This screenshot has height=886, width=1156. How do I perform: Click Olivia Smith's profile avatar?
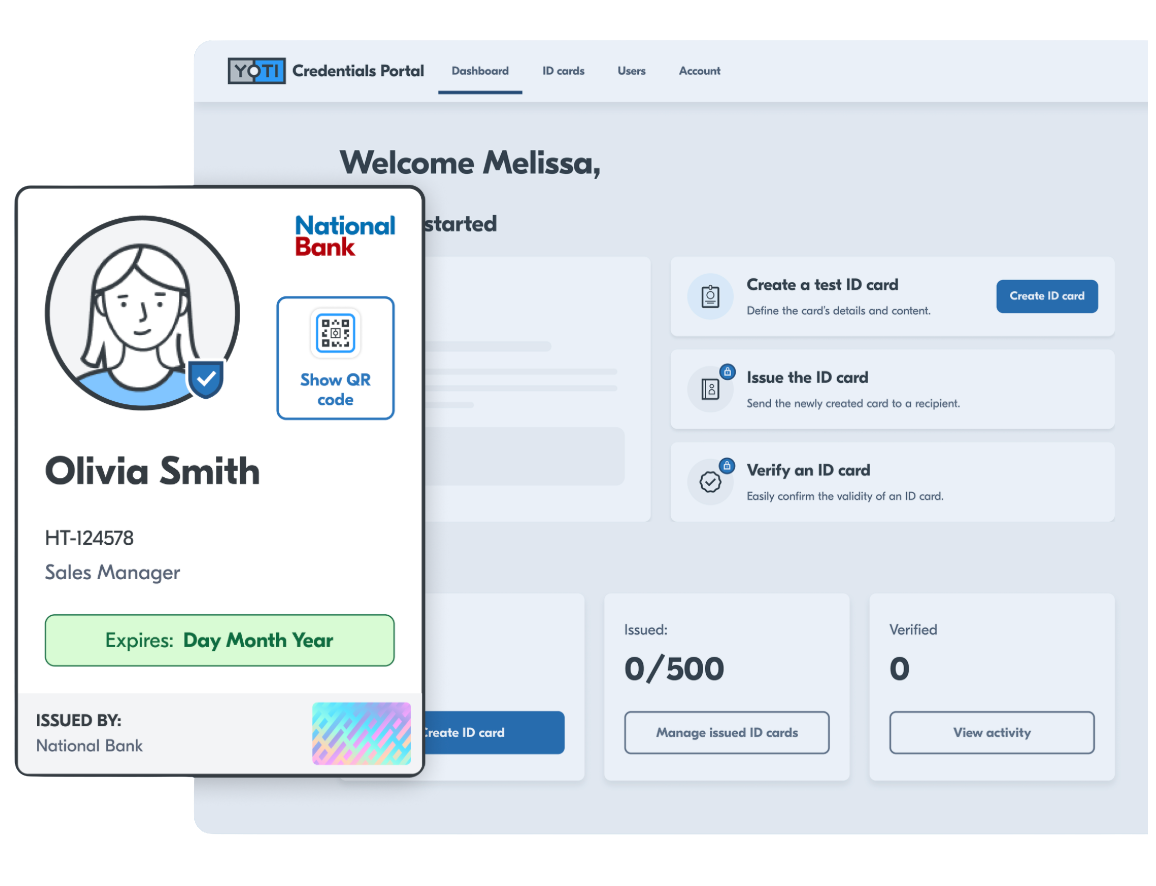tap(142, 313)
